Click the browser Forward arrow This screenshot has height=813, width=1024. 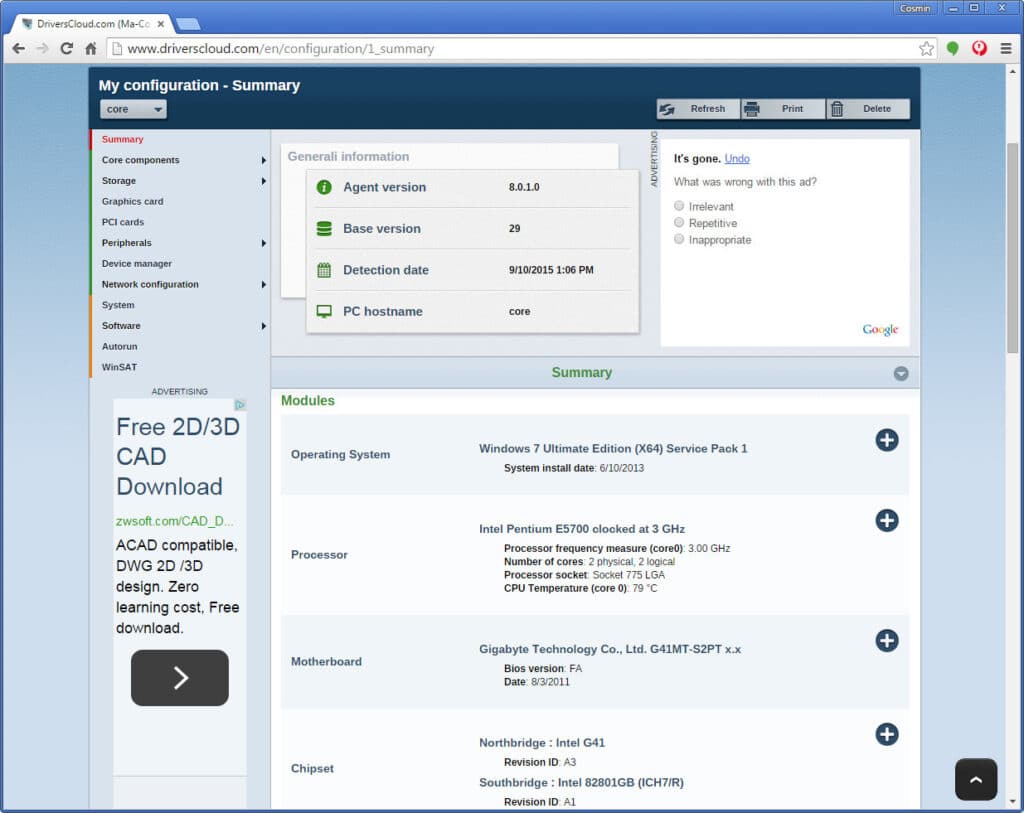(42, 48)
